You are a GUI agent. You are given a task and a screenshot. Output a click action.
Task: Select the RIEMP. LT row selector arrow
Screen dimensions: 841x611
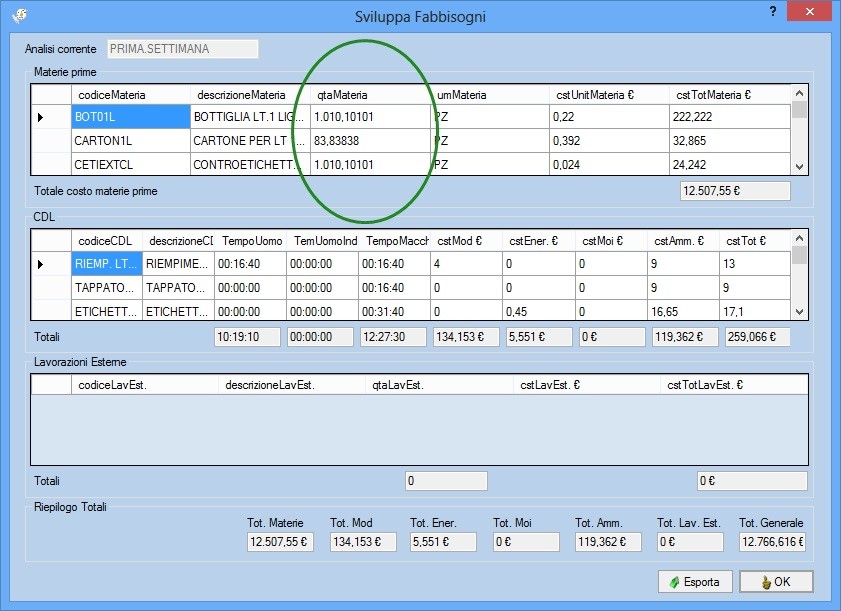[x=41, y=264]
